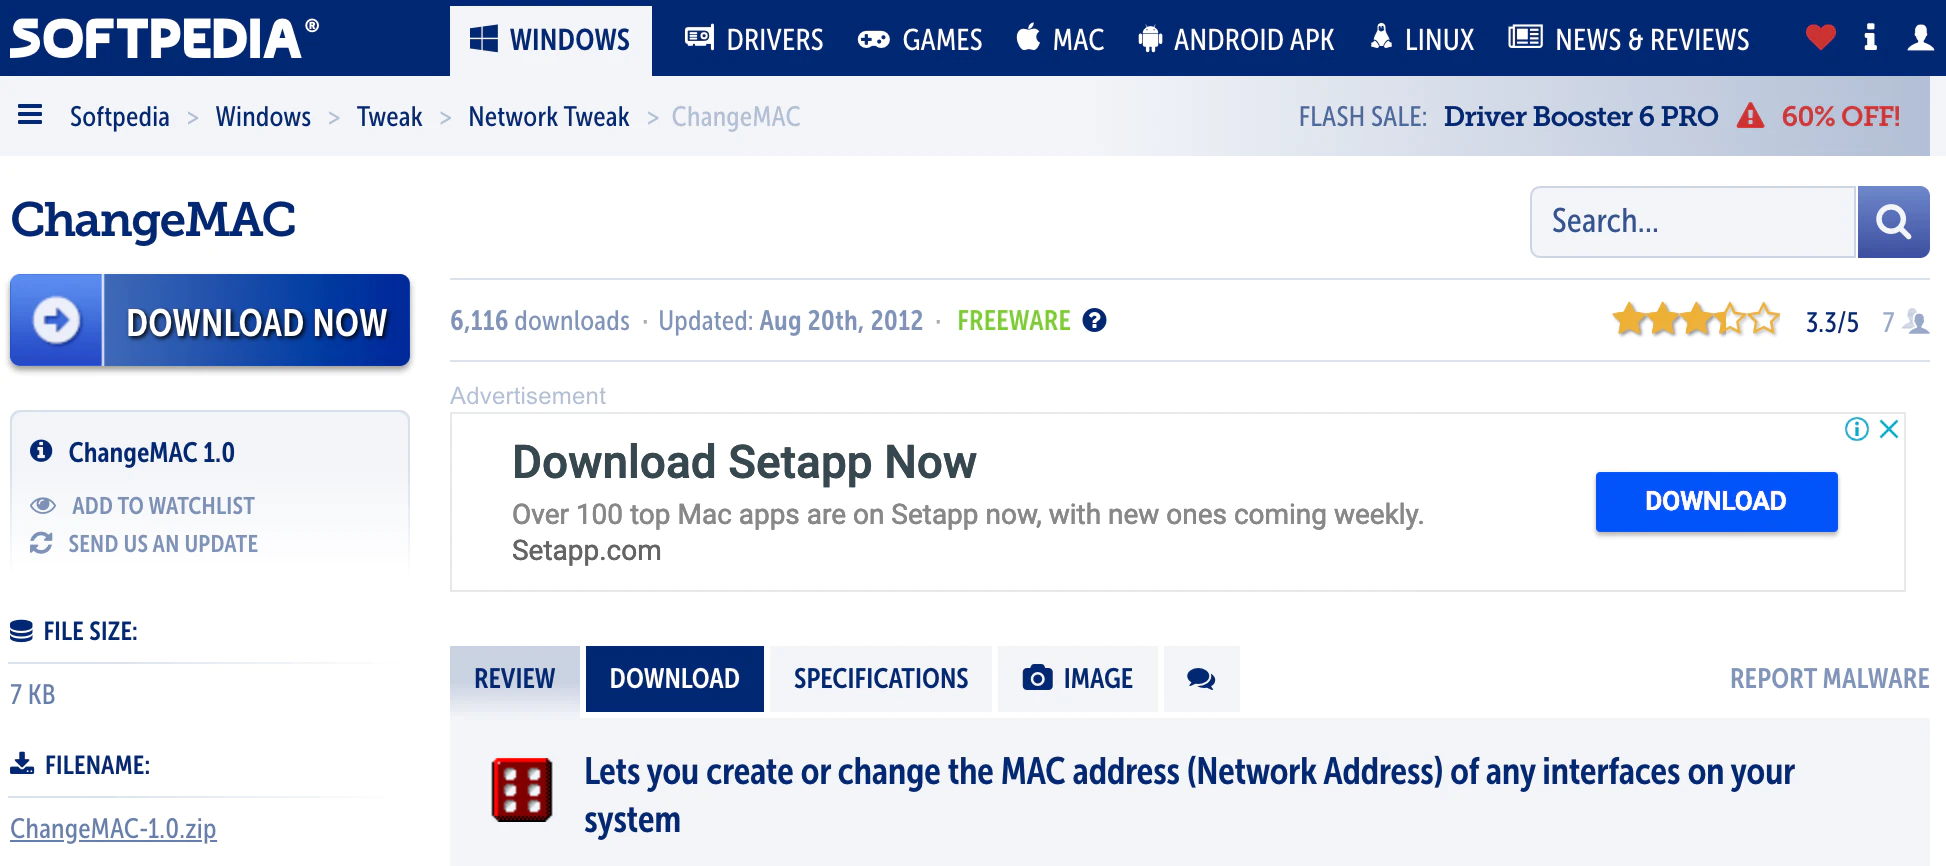Click the red dice ChangeMAC app icon
1946x866 pixels.
[522, 790]
